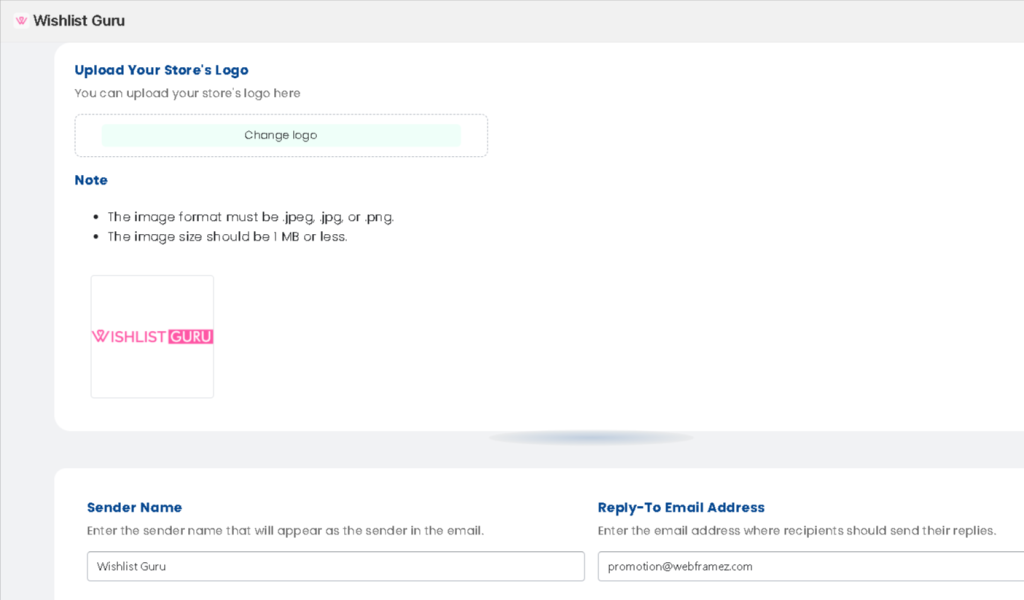Click the reply-to email helper description text

796,531
